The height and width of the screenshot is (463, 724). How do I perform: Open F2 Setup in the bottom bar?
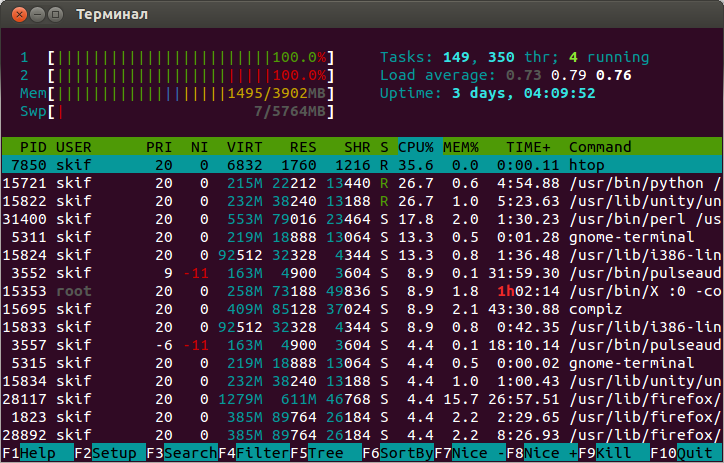[110, 453]
